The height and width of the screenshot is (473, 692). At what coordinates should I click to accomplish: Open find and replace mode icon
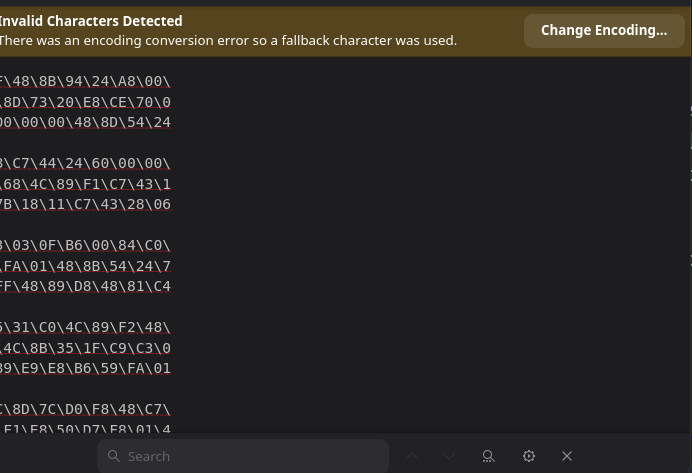pos(488,456)
